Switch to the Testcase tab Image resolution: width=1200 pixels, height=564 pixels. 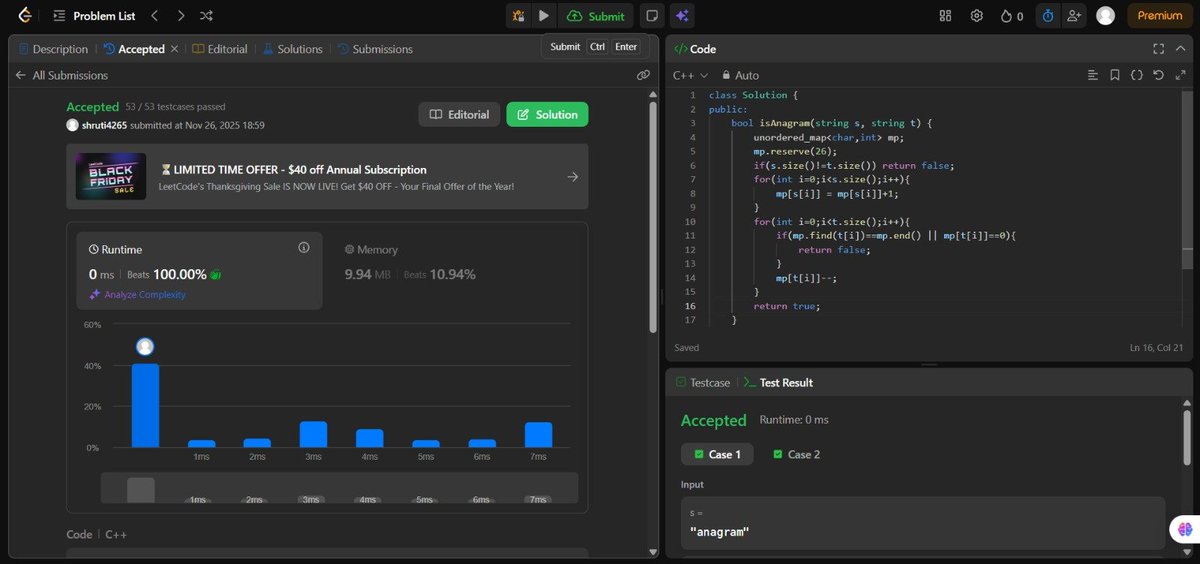703,383
